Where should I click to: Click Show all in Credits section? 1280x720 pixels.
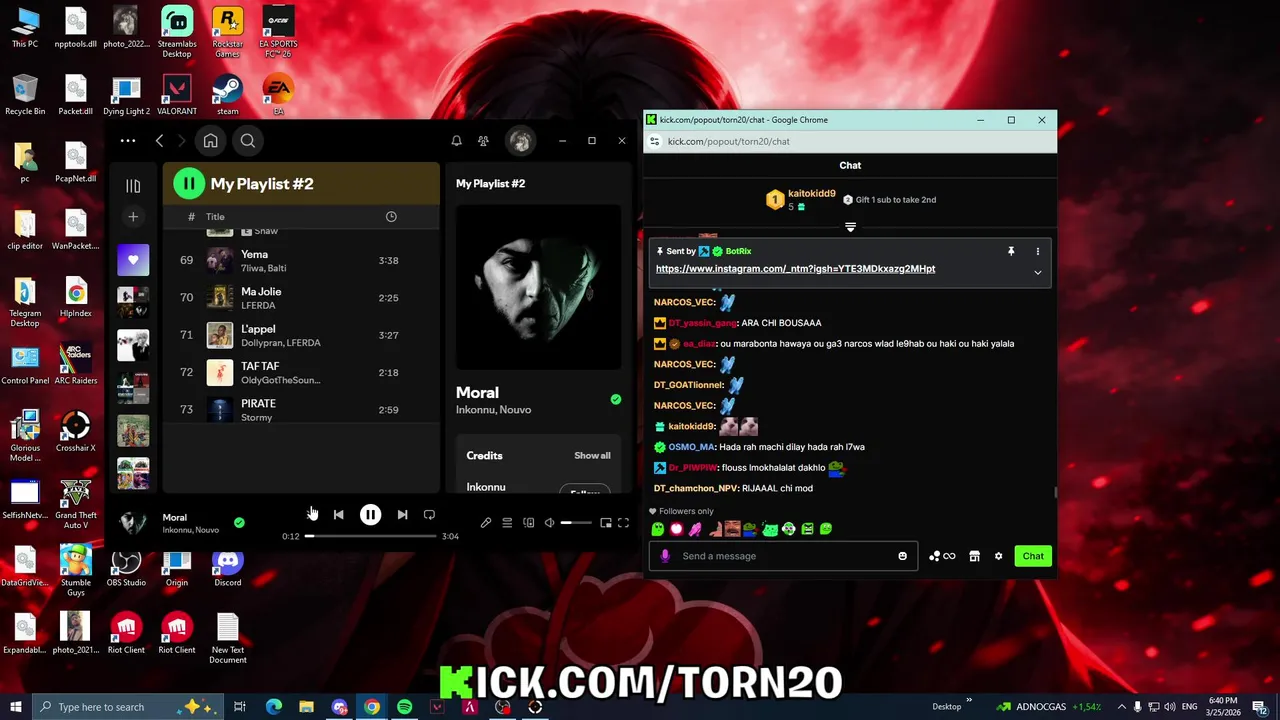pos(592,456)
